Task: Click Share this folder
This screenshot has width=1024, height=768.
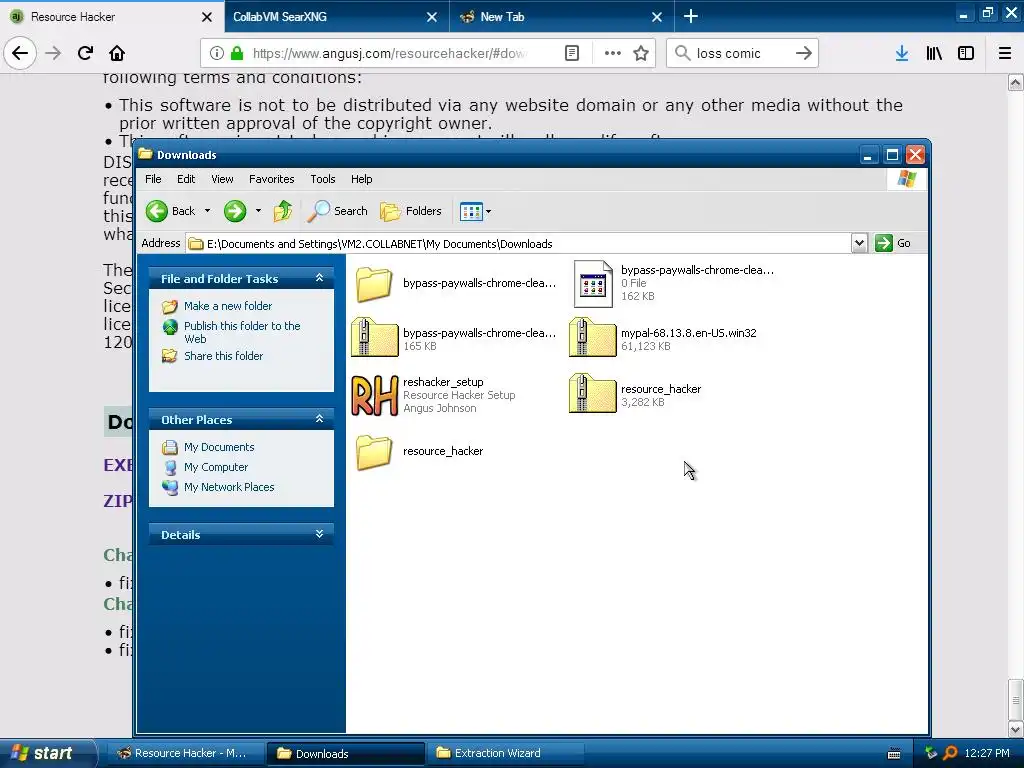Action: (x=223, y=356)
